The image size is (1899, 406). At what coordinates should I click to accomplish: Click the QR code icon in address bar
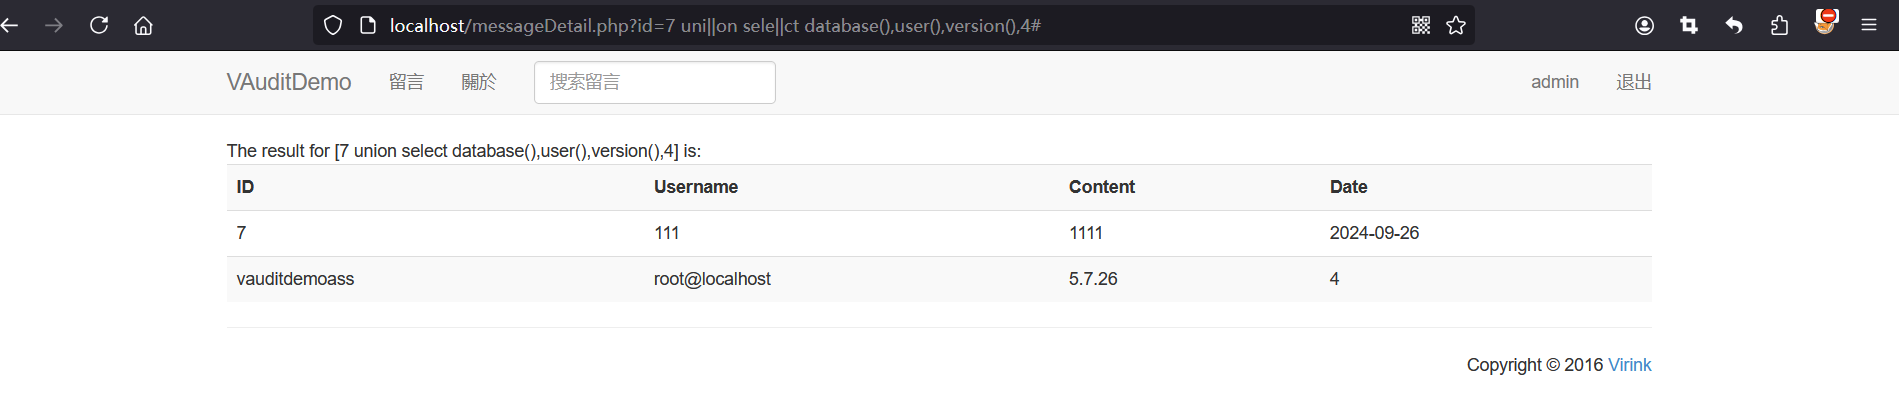point(1421,25)
